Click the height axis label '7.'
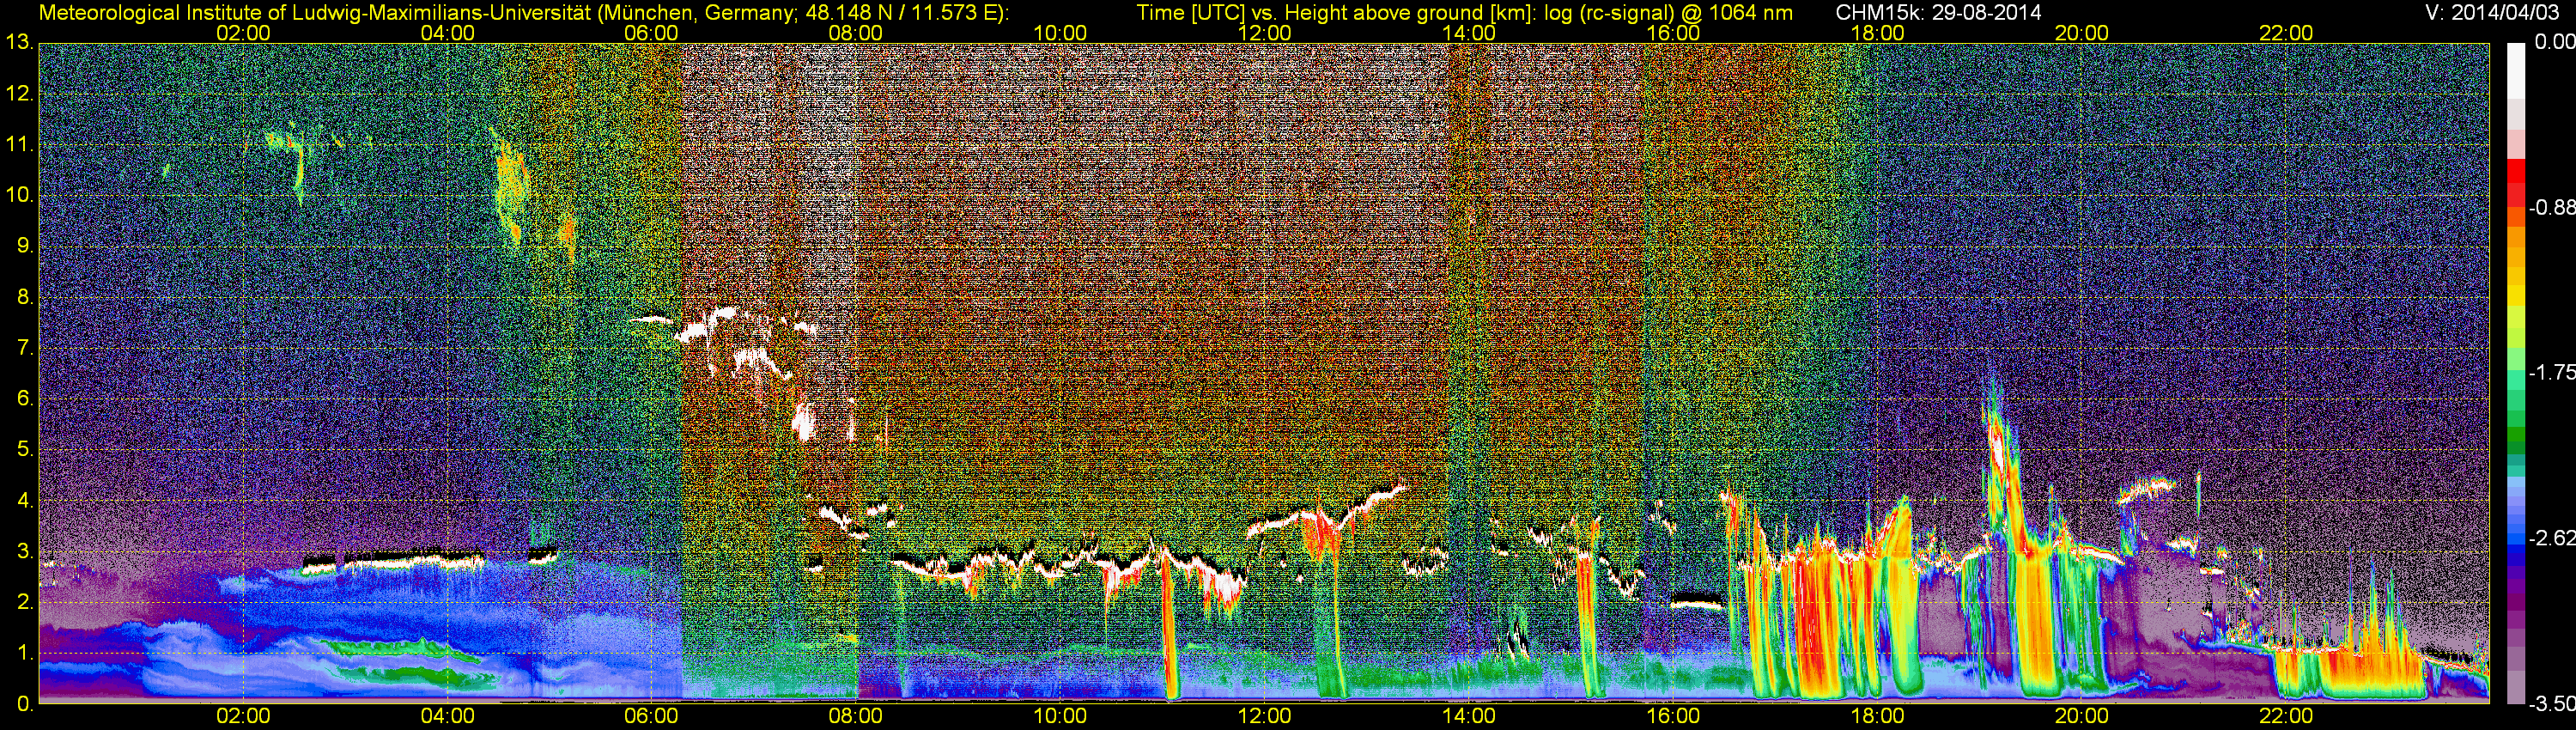This screenshot has height=730, width=2576. pos(25,348)
